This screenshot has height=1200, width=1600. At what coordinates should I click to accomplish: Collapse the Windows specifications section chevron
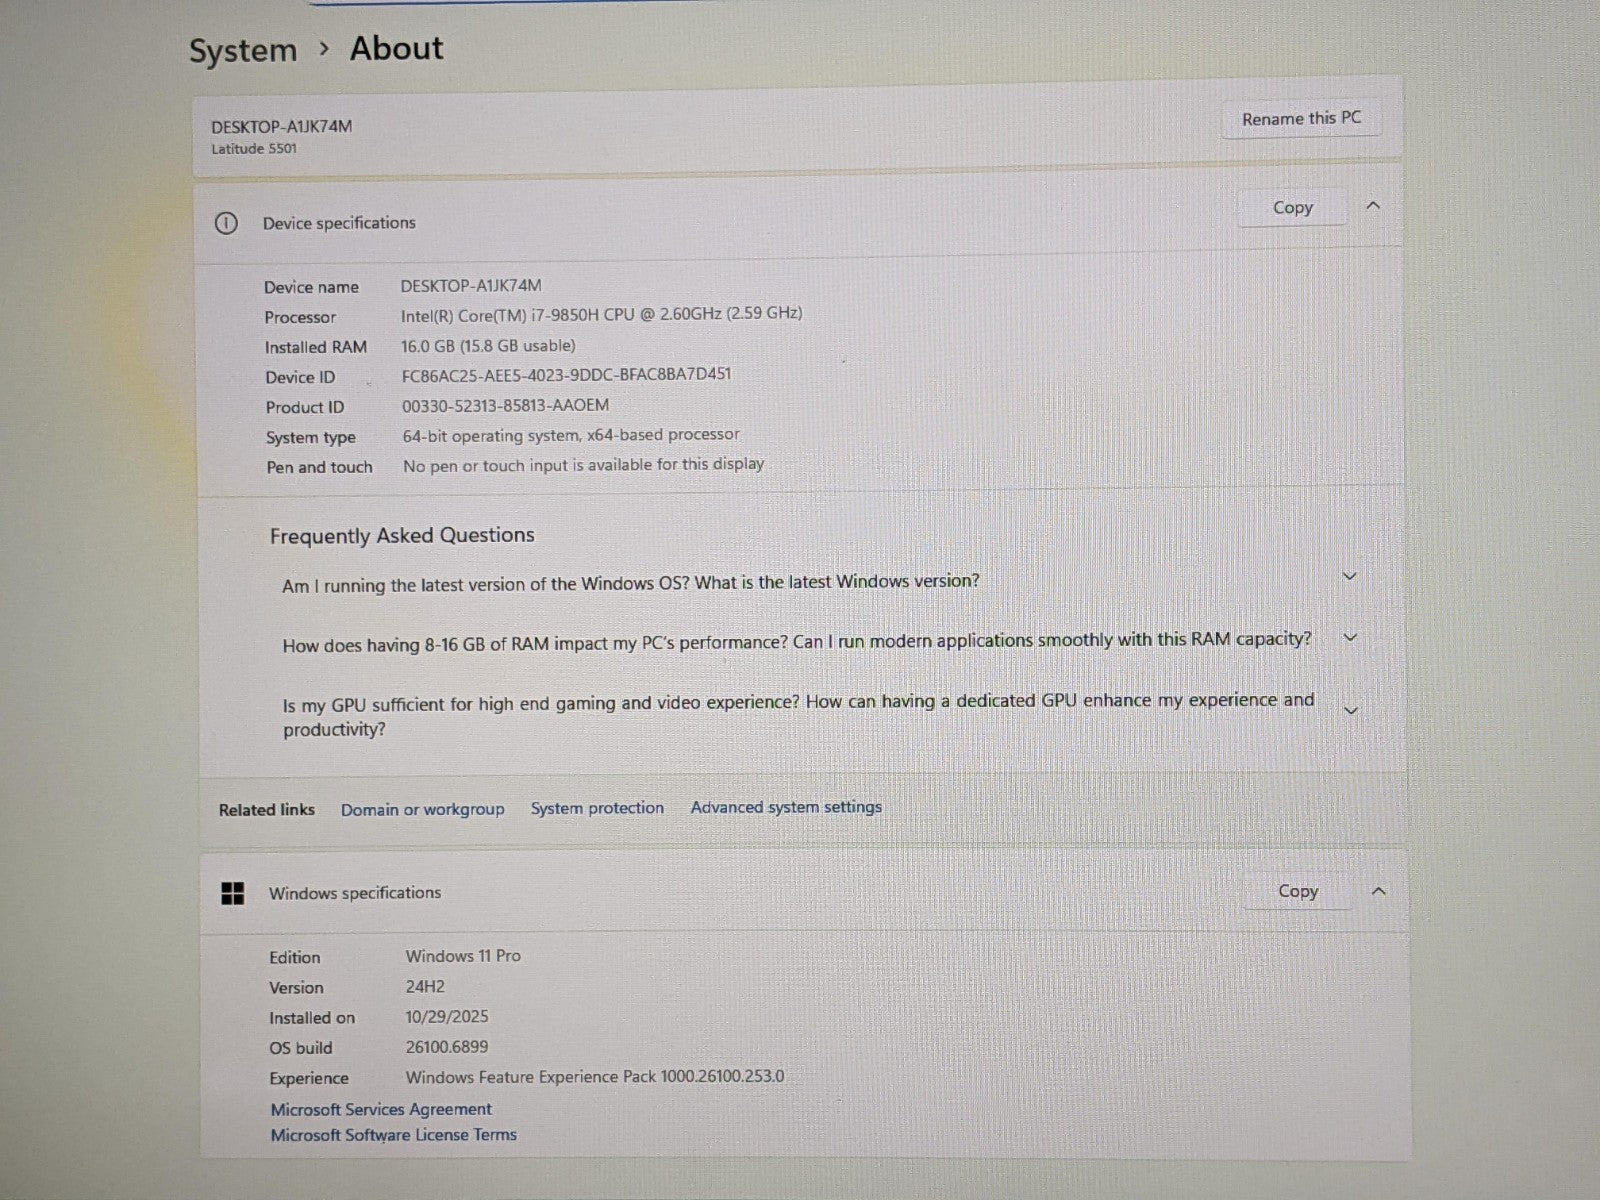[x=1379, y=890]
